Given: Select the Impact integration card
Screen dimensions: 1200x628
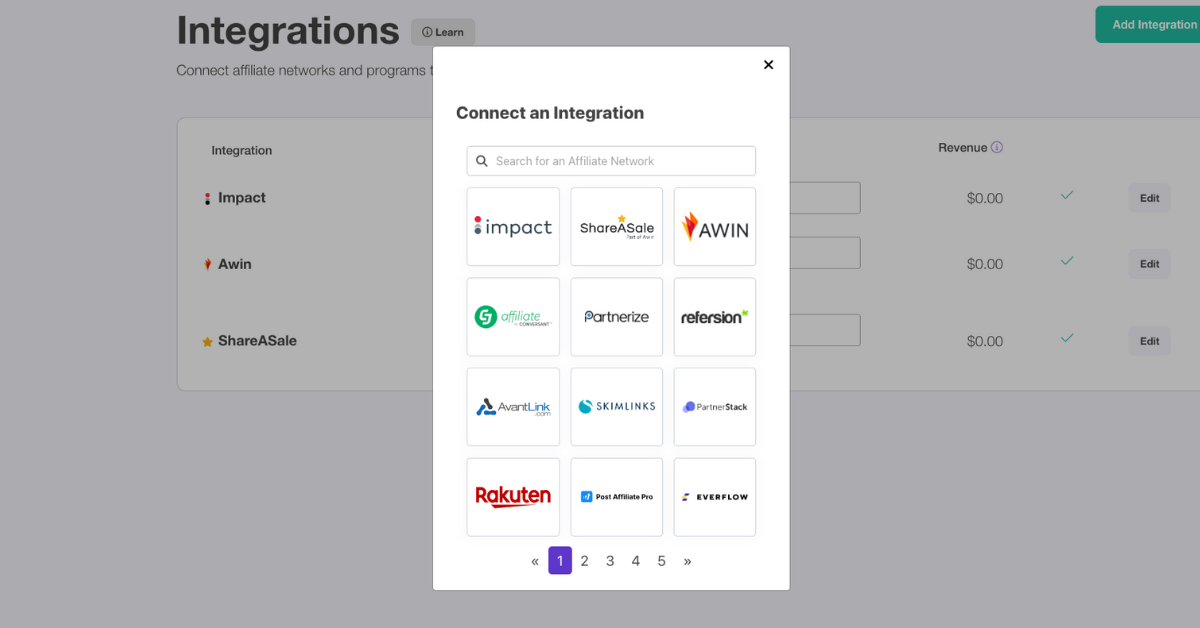Looking at the screenshot, I should coord(513,227).
